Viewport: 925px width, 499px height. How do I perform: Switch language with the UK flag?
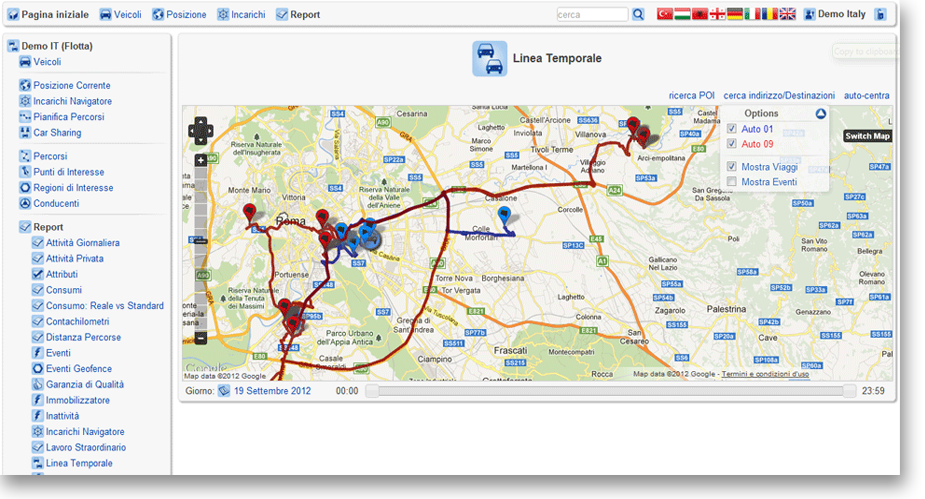[788, 14]
